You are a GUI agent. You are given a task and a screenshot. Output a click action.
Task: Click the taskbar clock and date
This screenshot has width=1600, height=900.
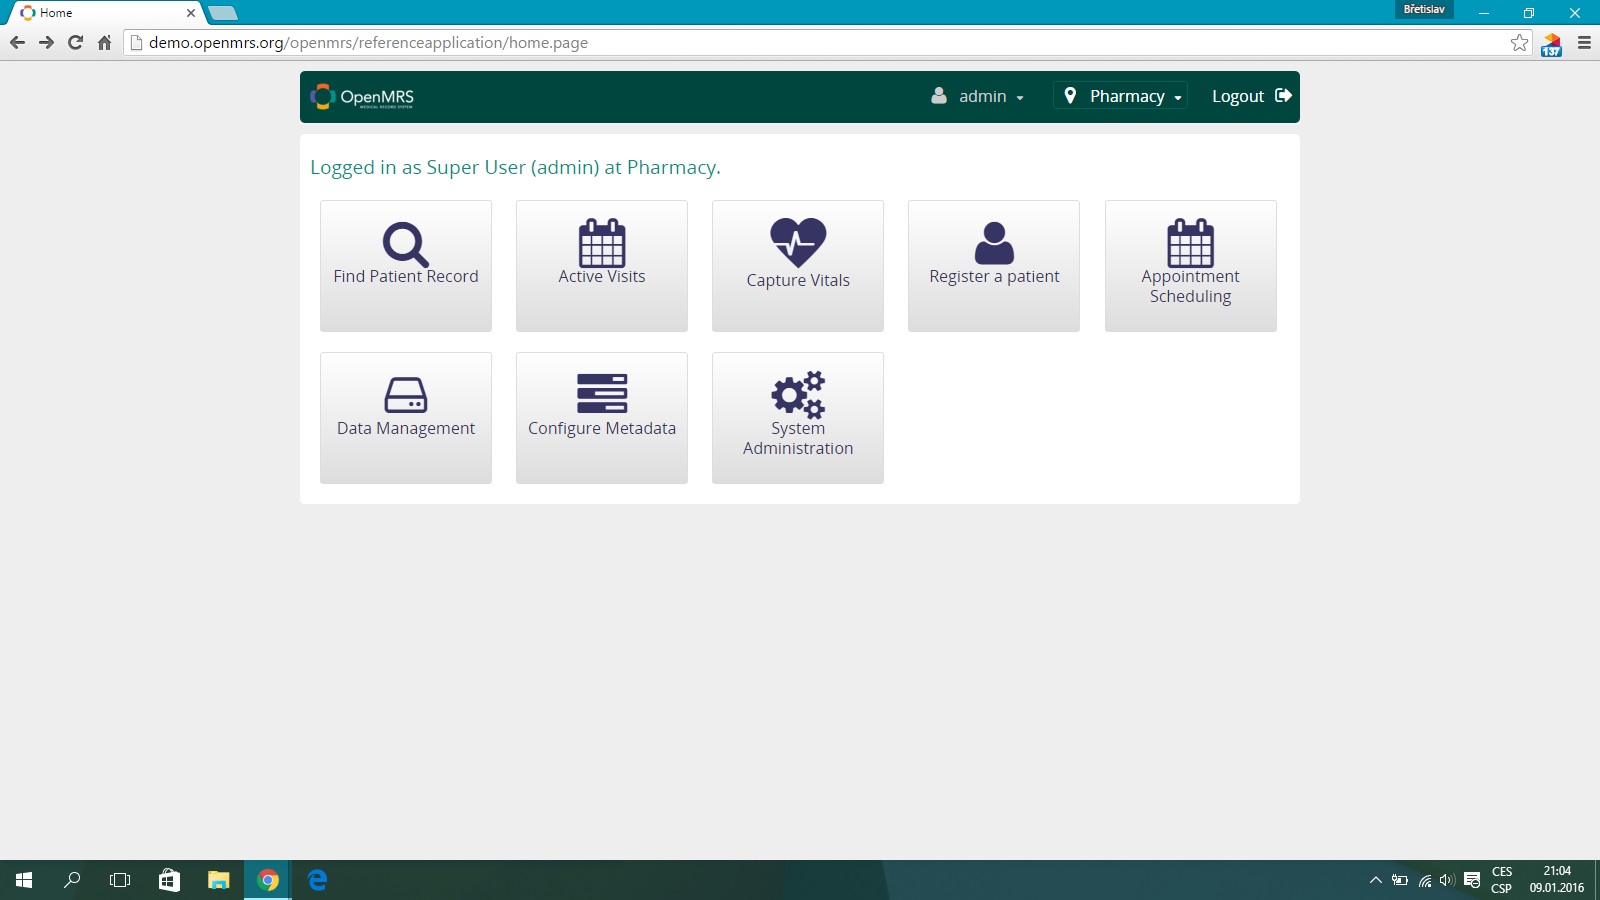1556,880
